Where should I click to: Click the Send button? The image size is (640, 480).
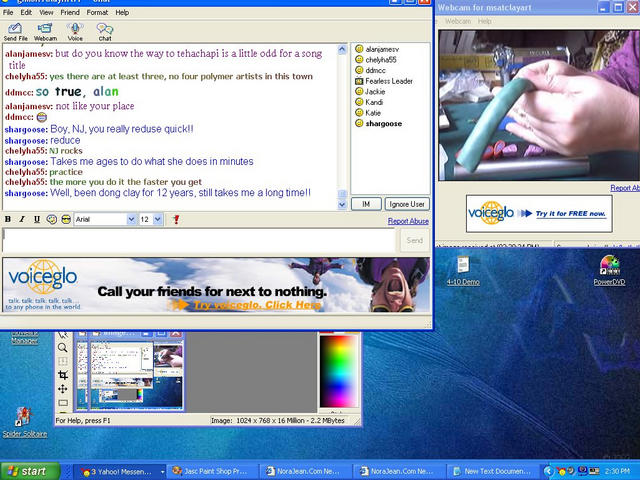point(415,240)
